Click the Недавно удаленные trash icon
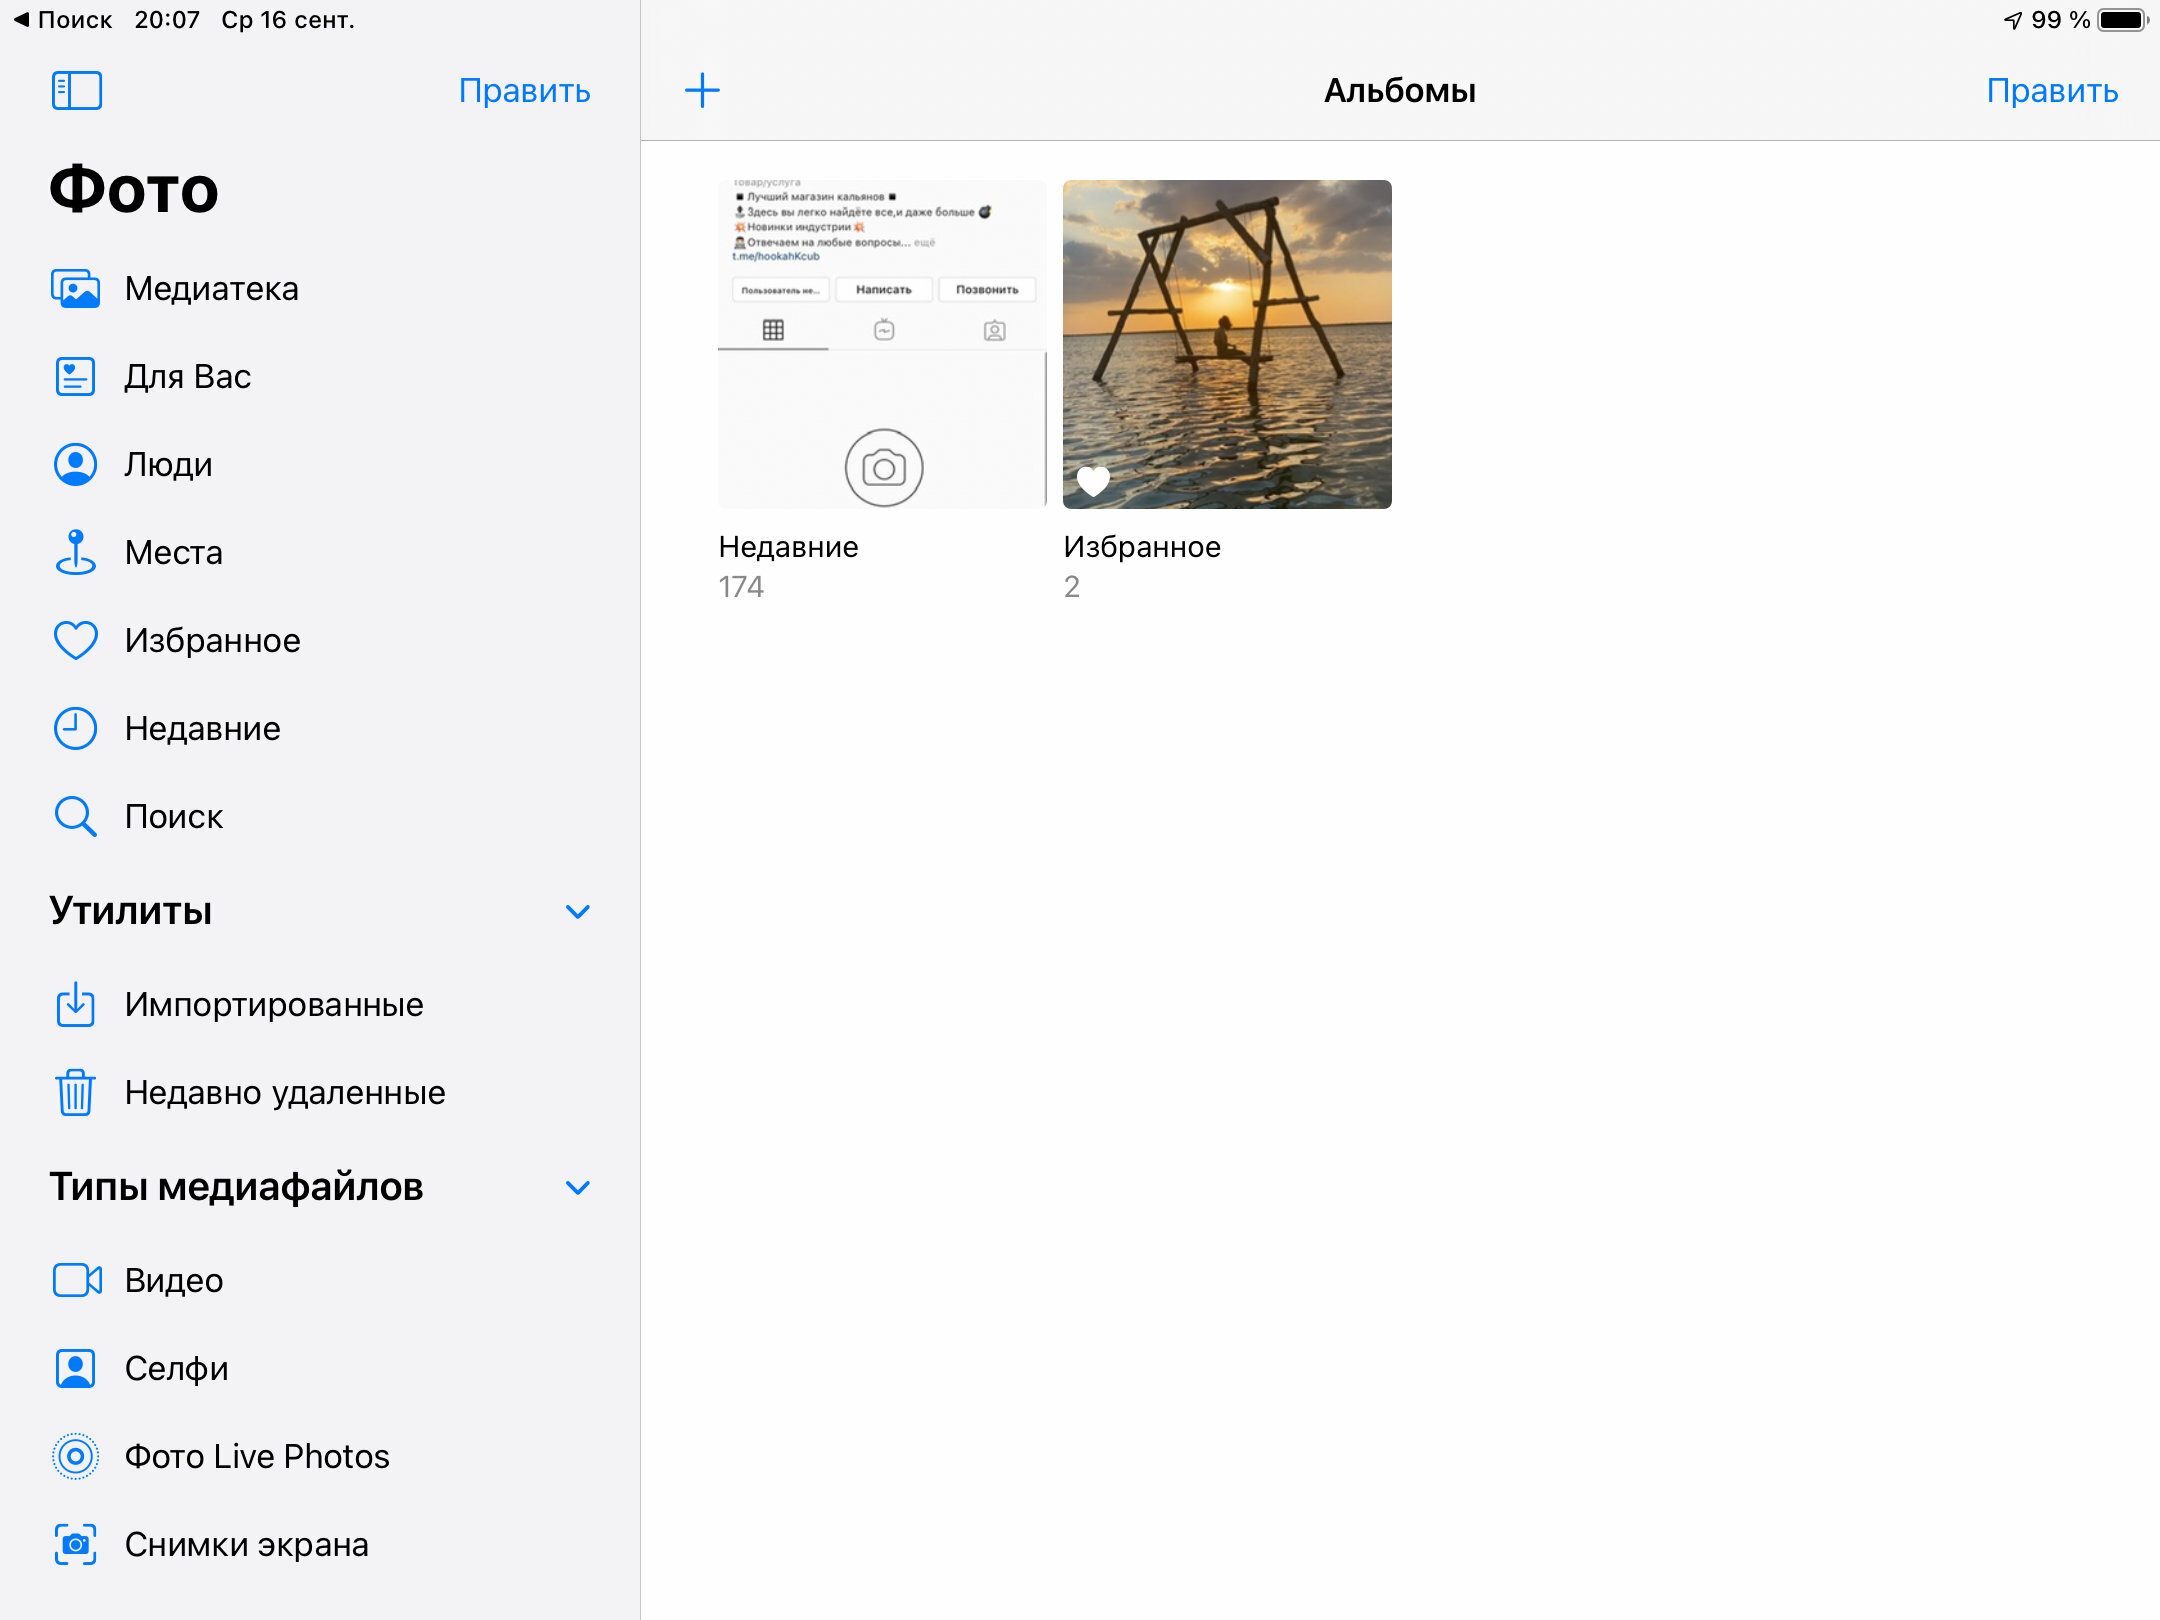The width and height of the screenshot is (2160, 1620). (x=75, y=1093)
